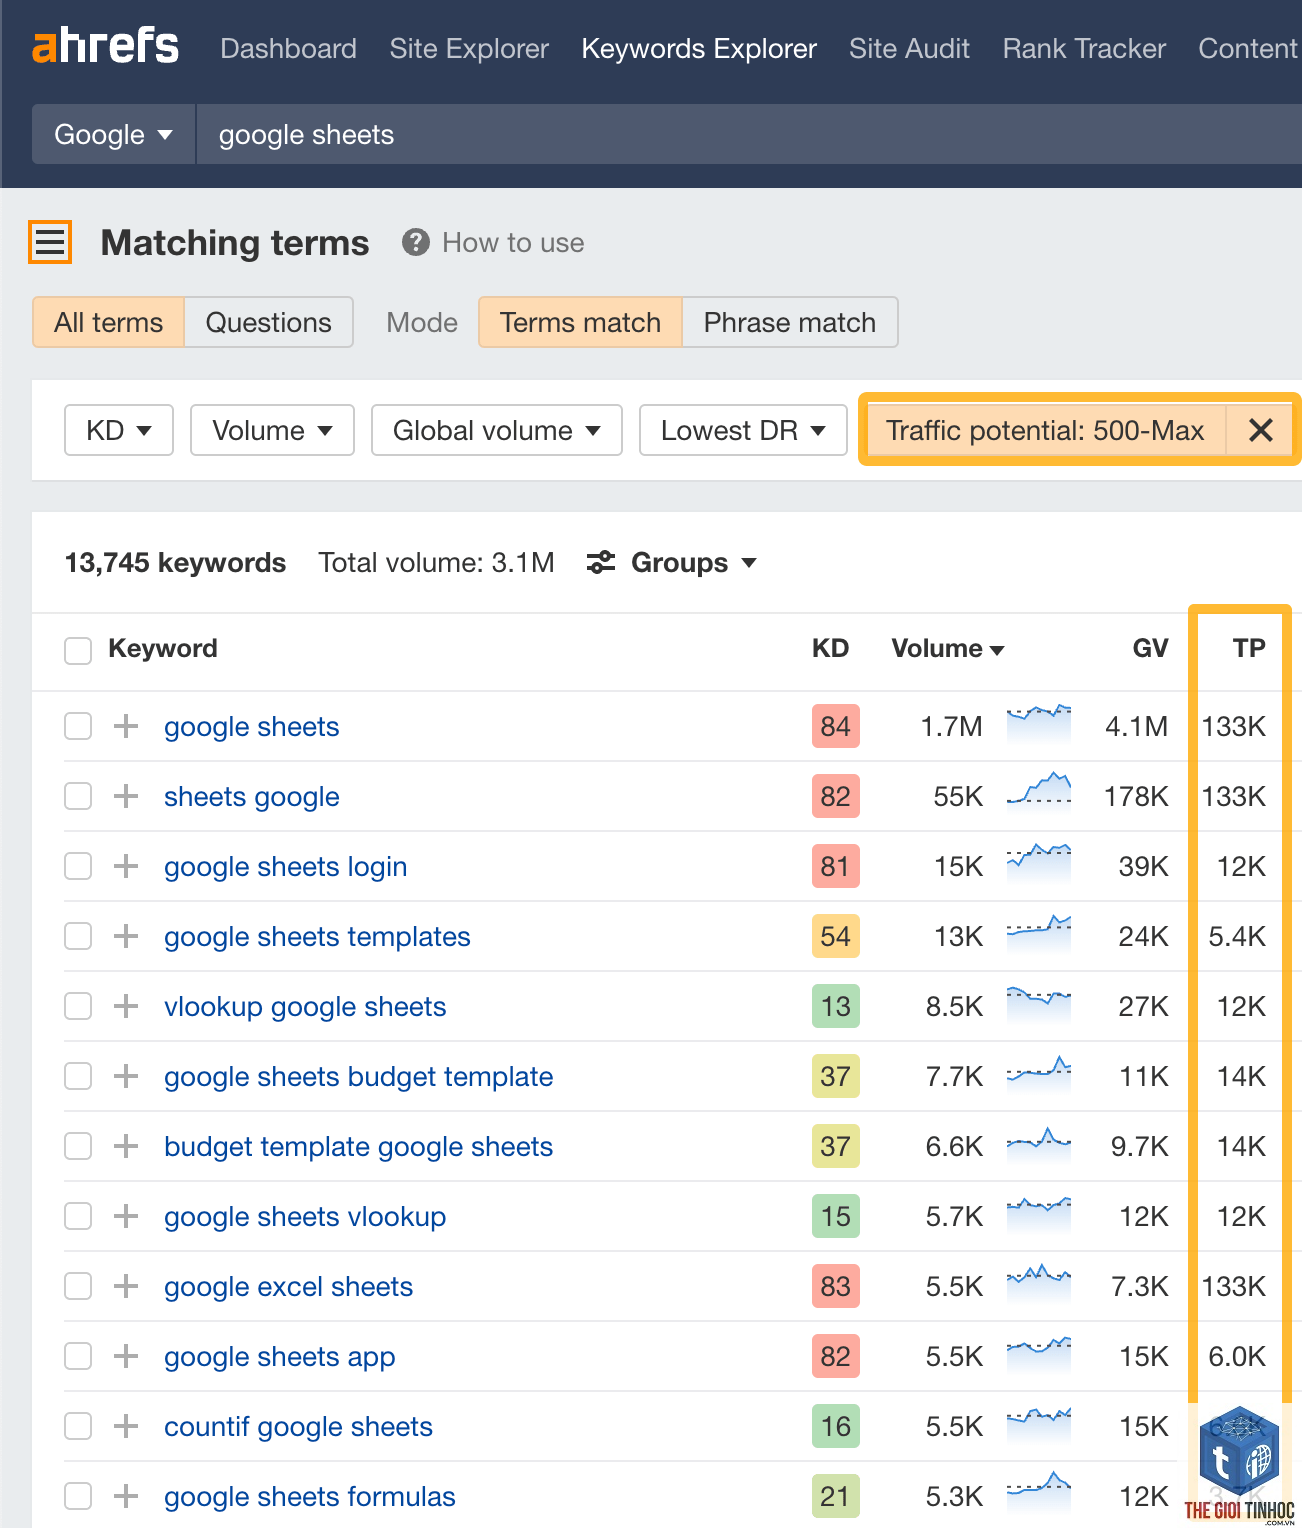This screenshot has width=1302, height=1528.
Task: Open the Volume filter dropdown
Action: (x=272, y=430)
